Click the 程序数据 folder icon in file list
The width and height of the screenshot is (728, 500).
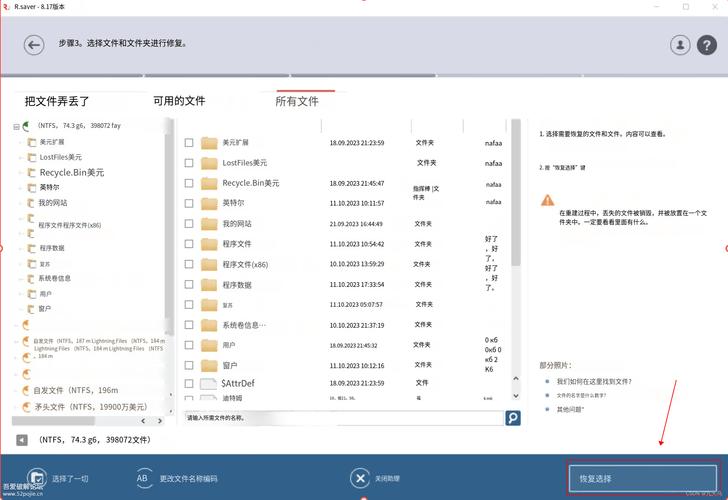pyautogui.click(x=209, y=285)
